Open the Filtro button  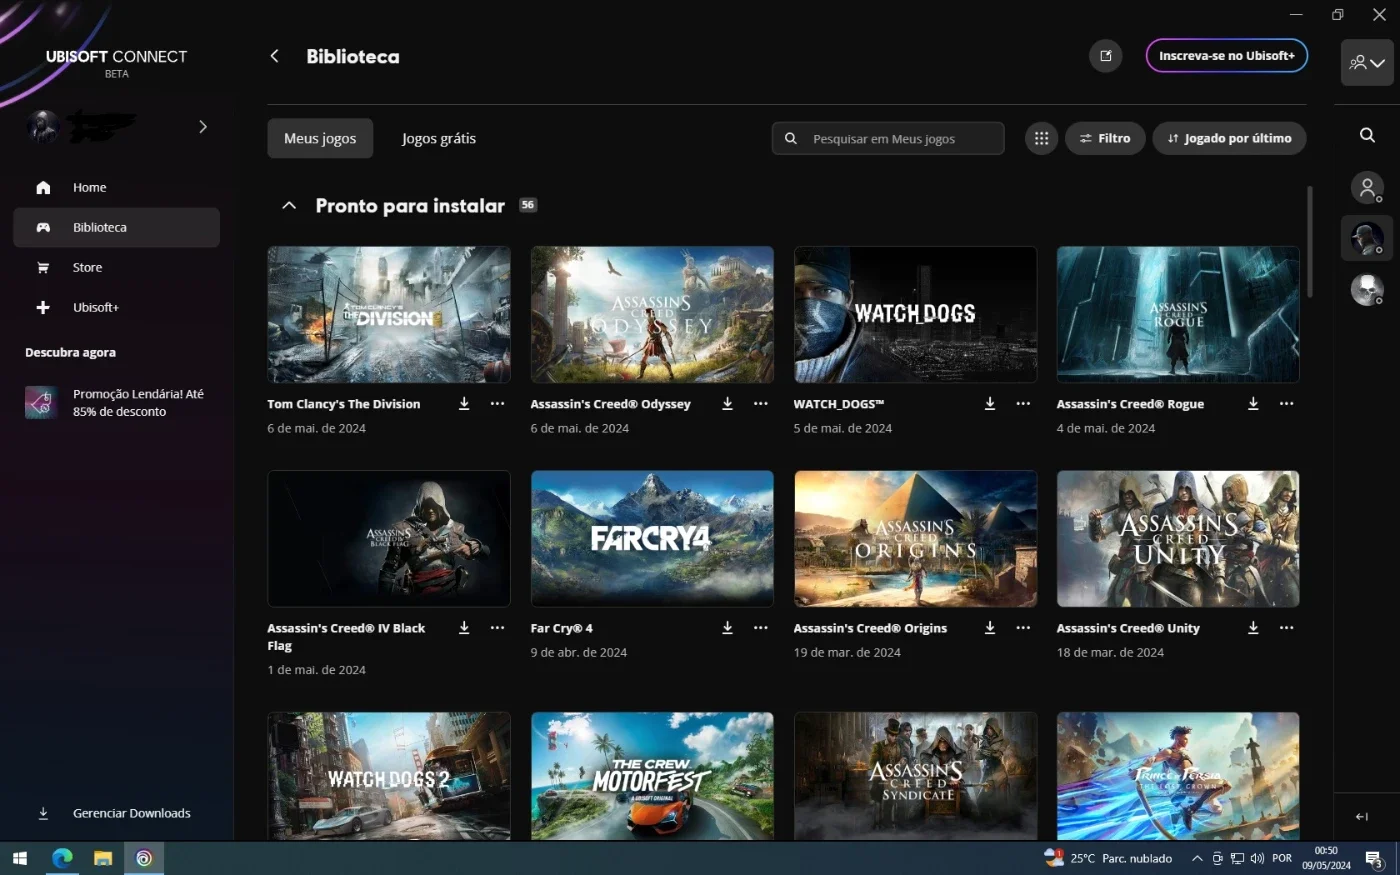pyautogui.click(x=1105, y=139)
